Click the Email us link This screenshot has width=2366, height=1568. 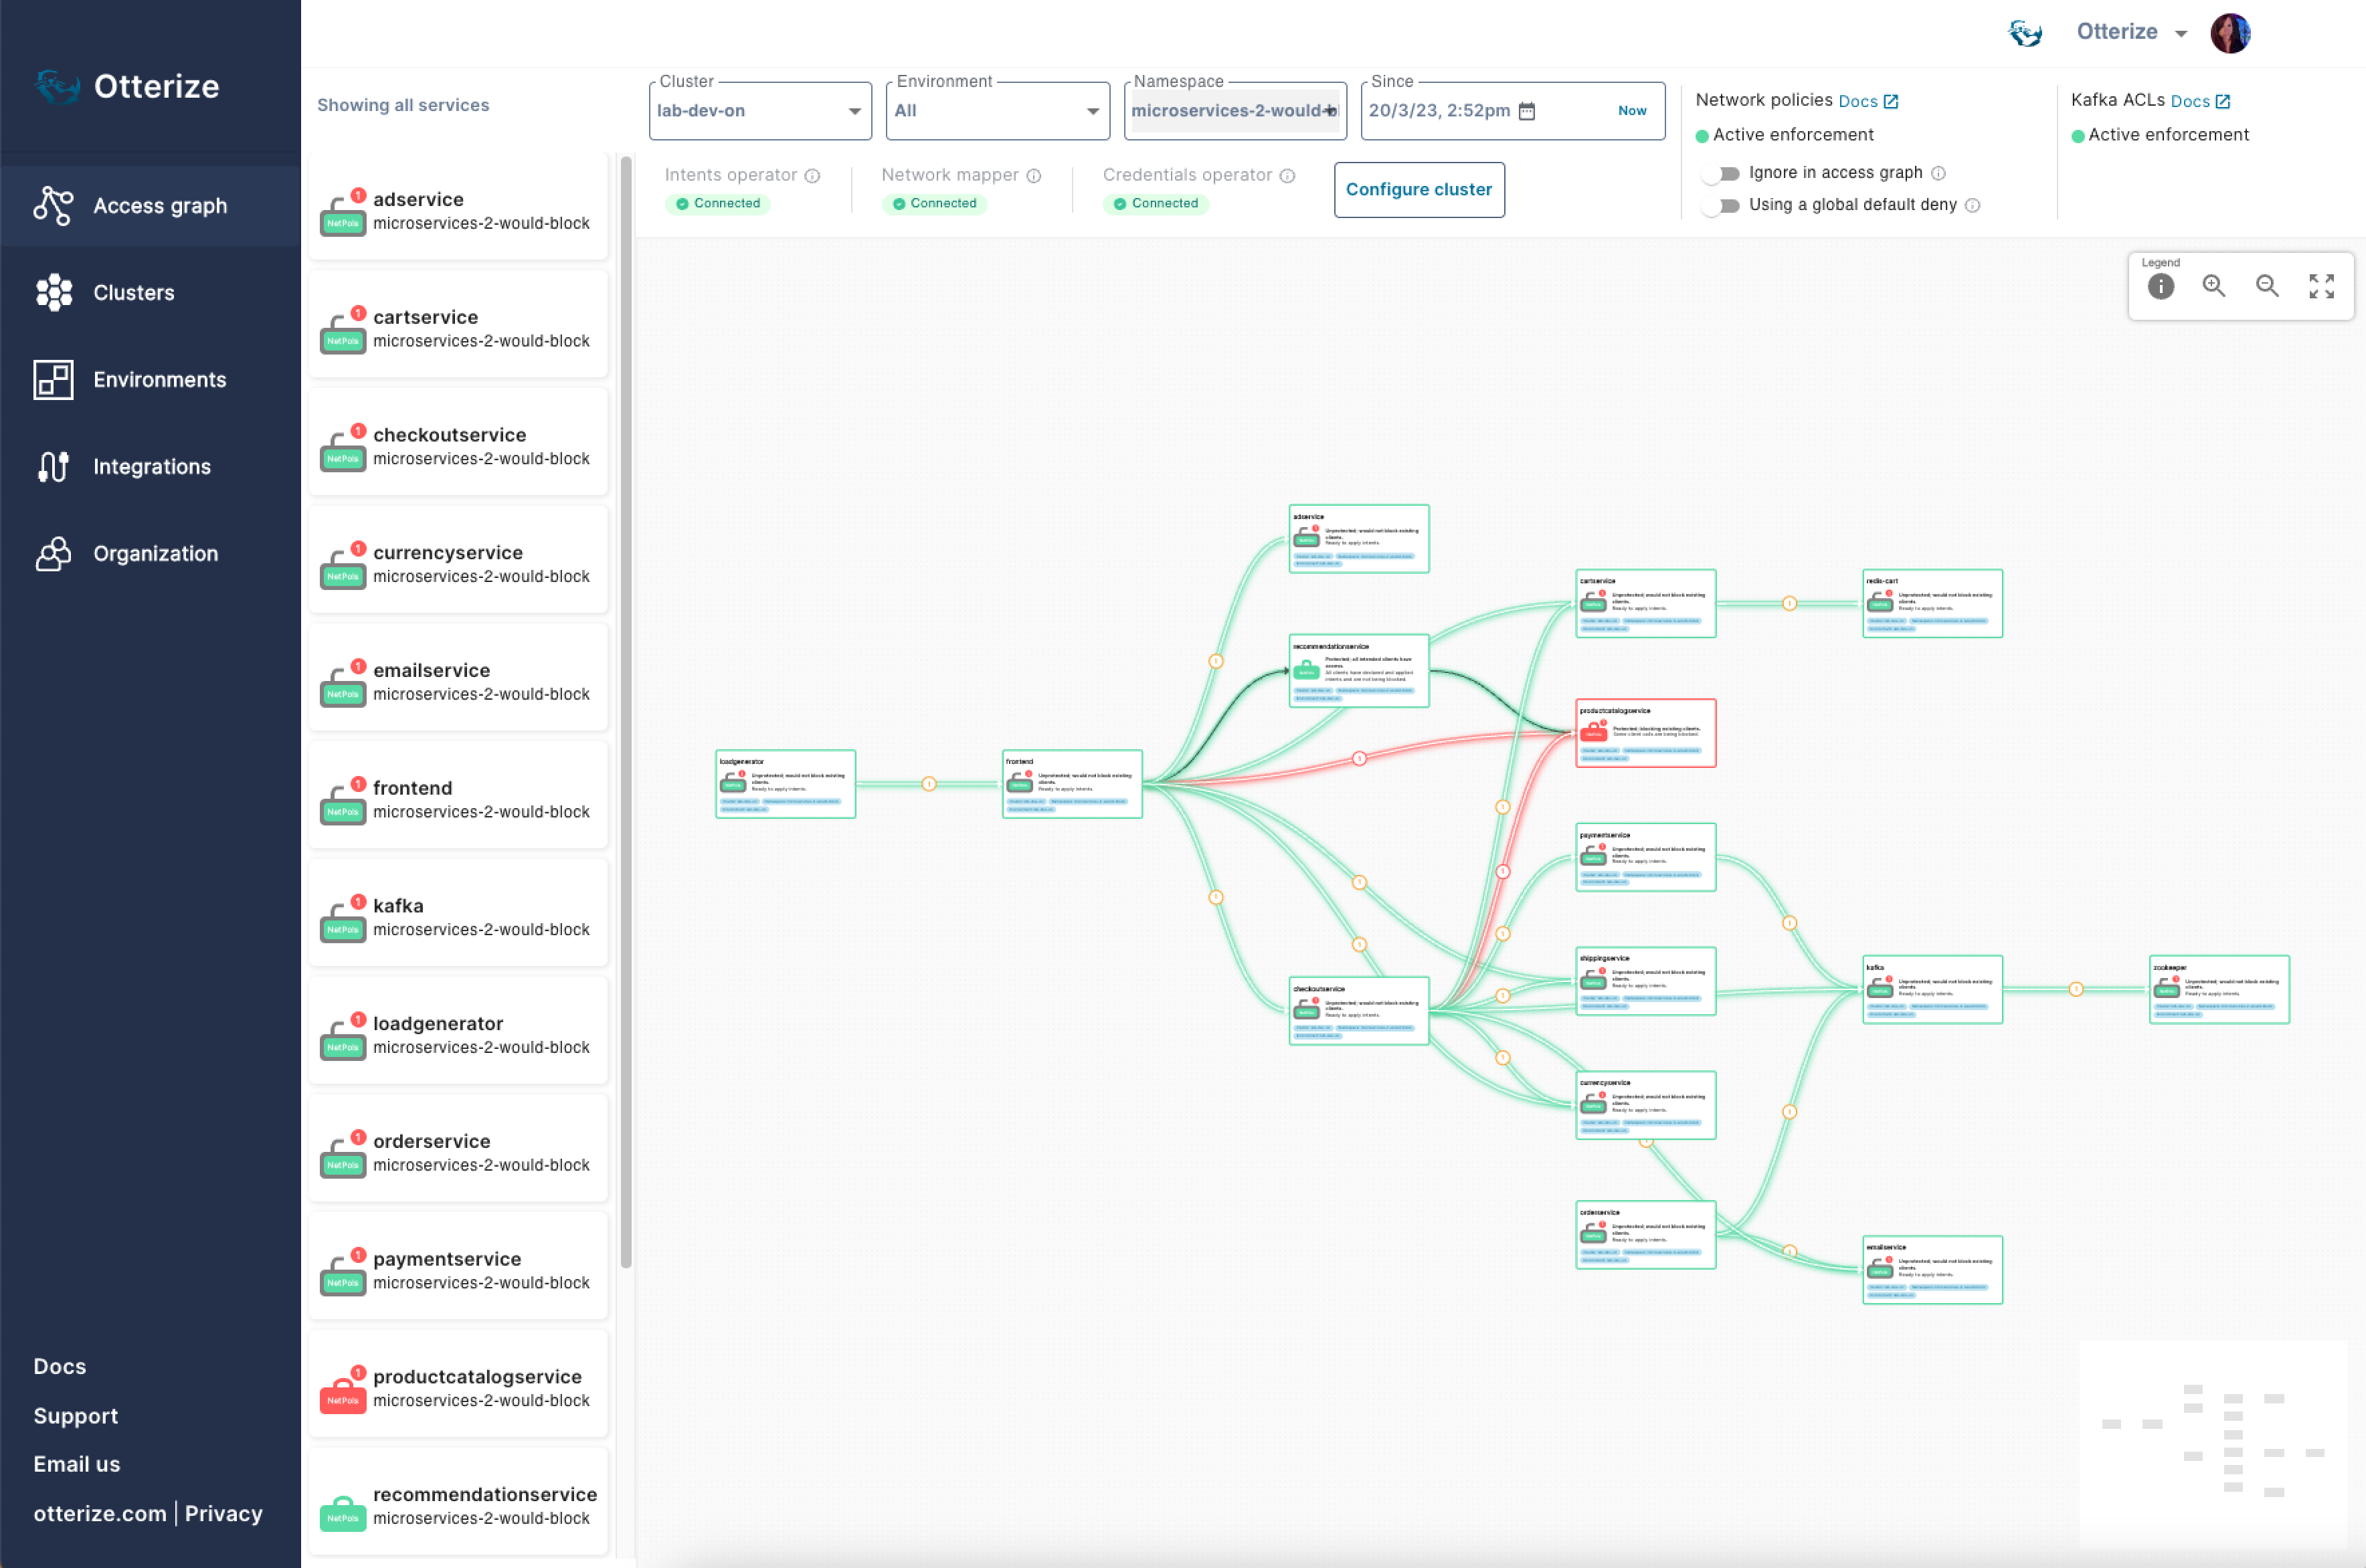point(77,1464)
